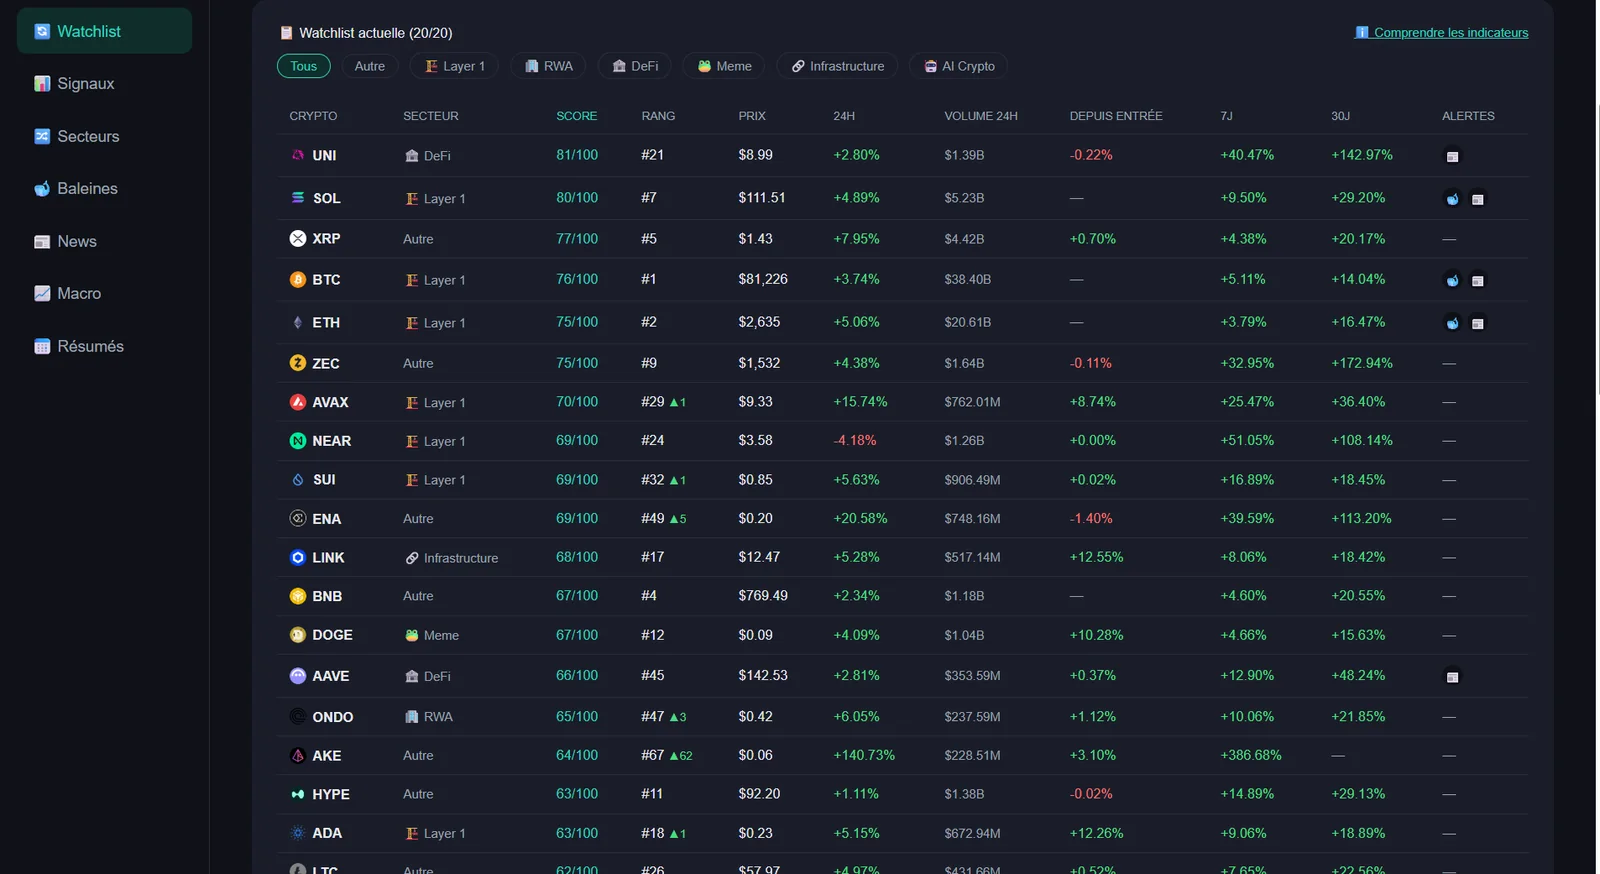This screenshot has height=874, width=1600.
Task: Click the UNI coin logo
Action: 297,155
